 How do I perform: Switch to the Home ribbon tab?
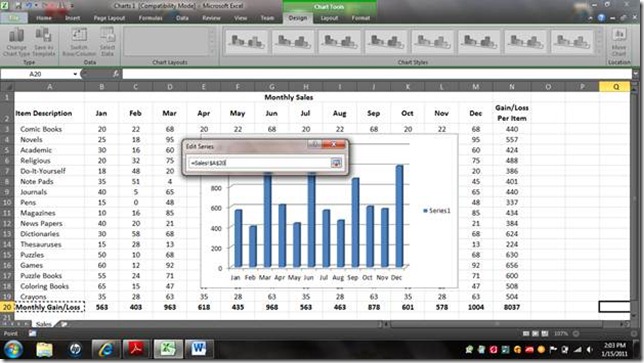44,18
